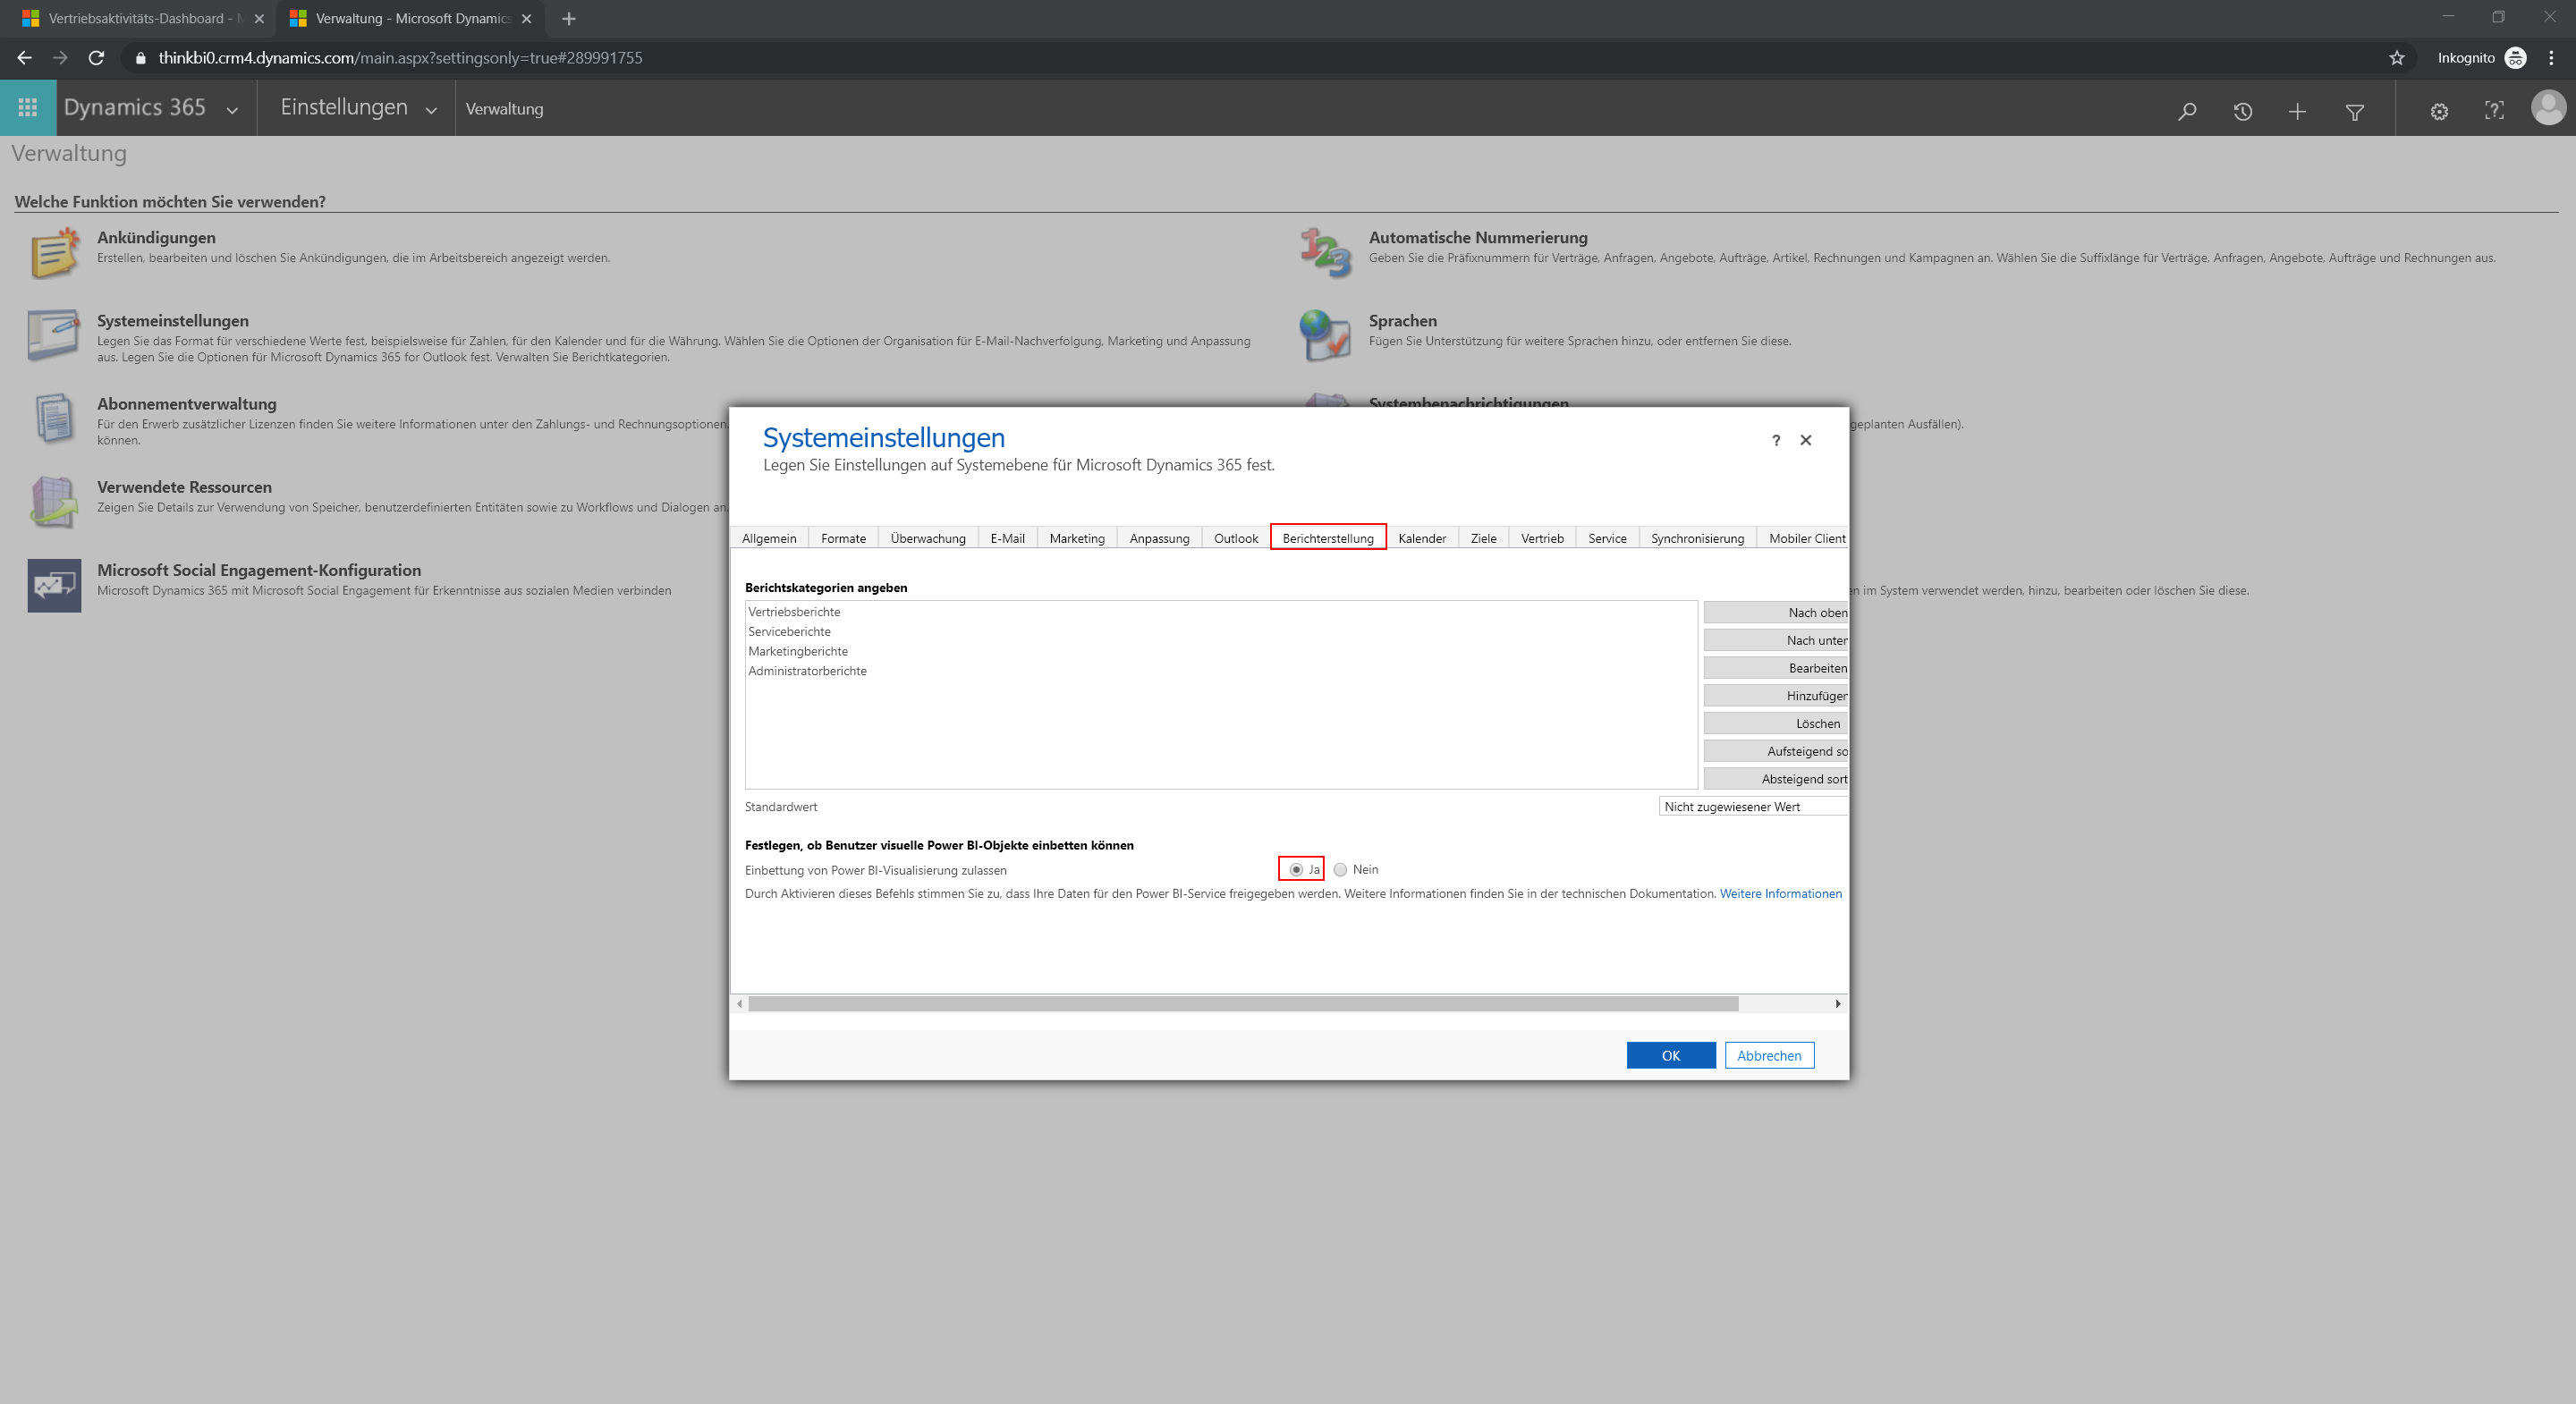The width and height of the screenshot is (2576, 1404).
Task: Select Vertriebsberichte in category list
Action: (x=794, y=612)
